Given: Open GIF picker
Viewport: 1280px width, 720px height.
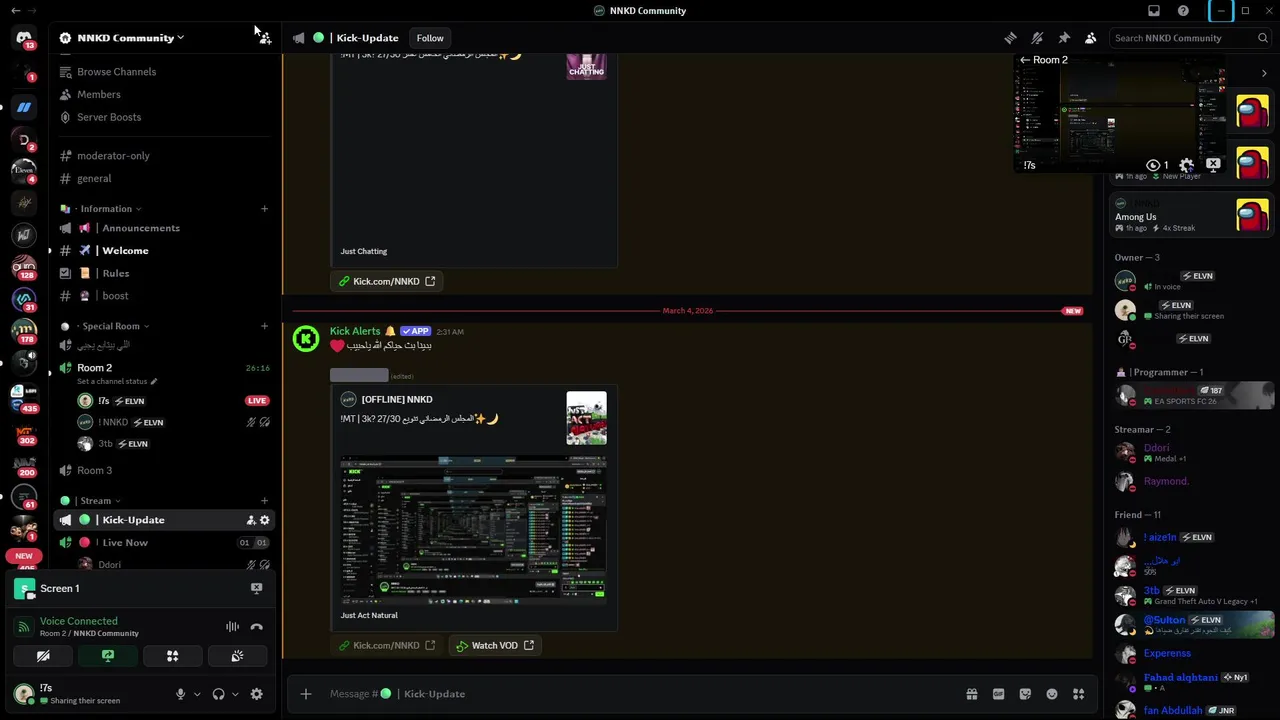Looking at the screenshot, I should [x=998, y=694].
